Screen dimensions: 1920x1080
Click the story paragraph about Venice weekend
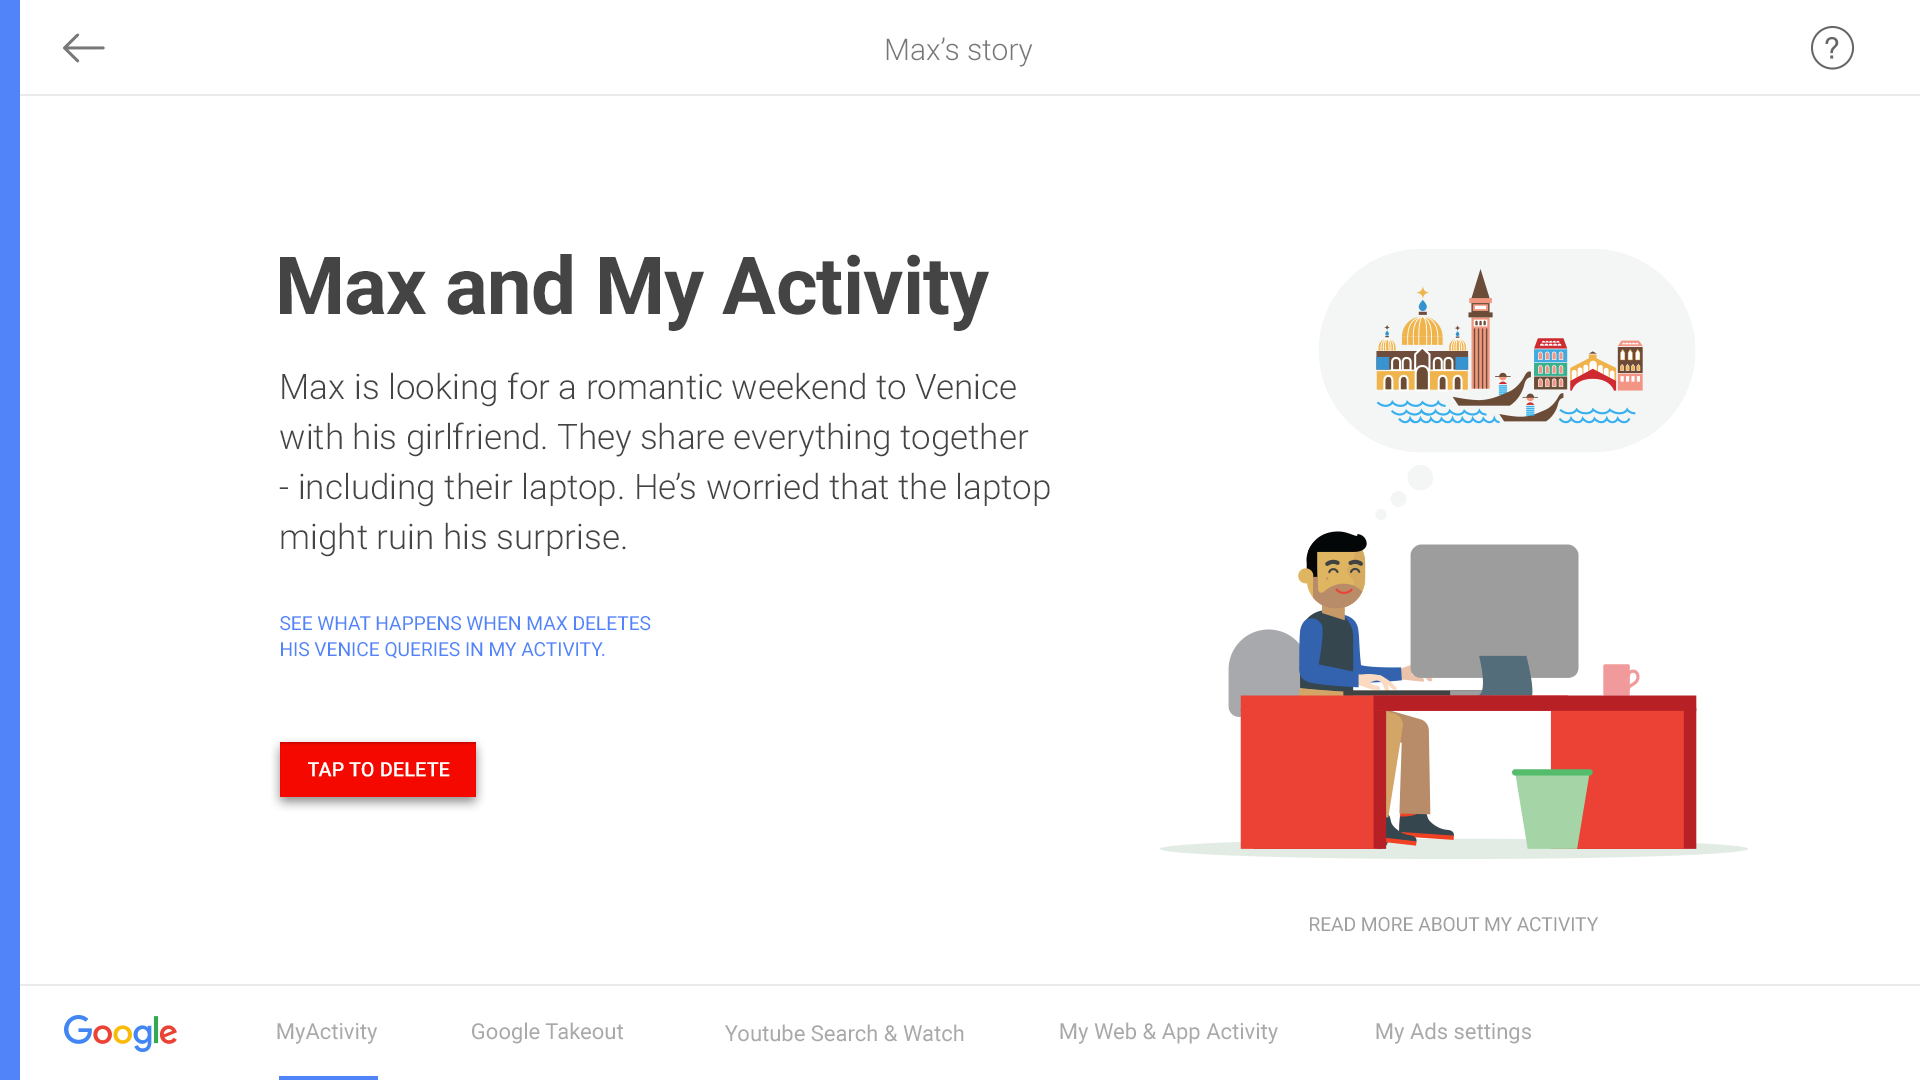664,462
